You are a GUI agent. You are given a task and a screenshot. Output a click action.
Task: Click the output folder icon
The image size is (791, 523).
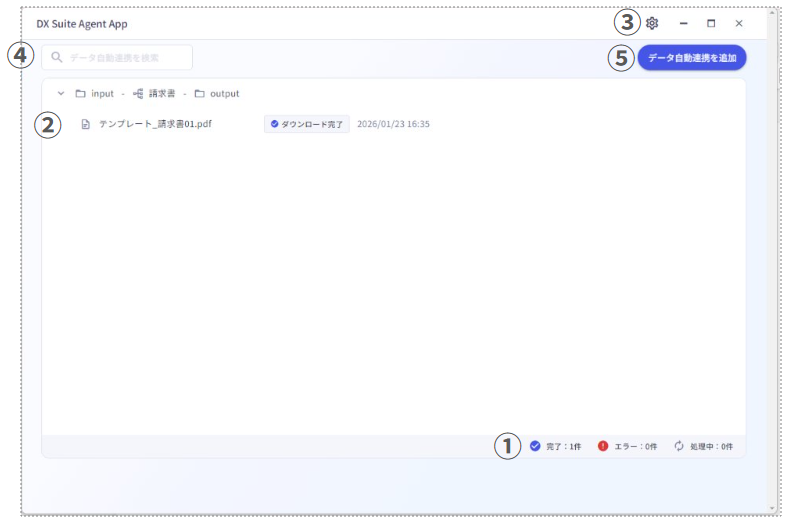click(x=200, y=93)
